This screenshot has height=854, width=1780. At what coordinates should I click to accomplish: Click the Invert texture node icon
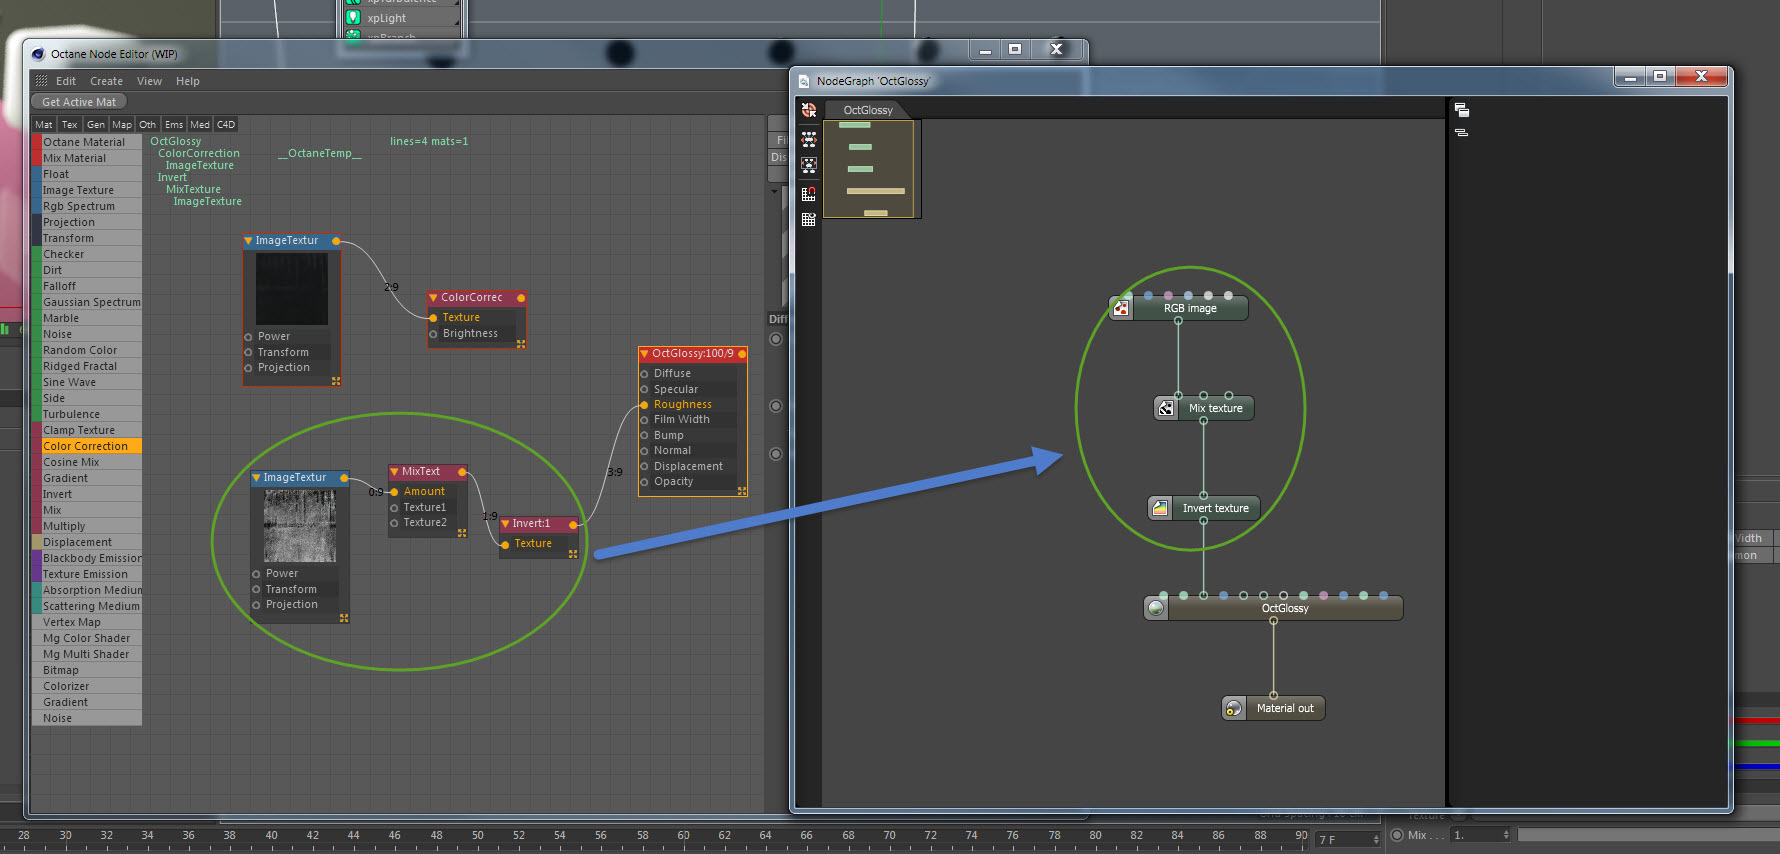click(1160, 508)
